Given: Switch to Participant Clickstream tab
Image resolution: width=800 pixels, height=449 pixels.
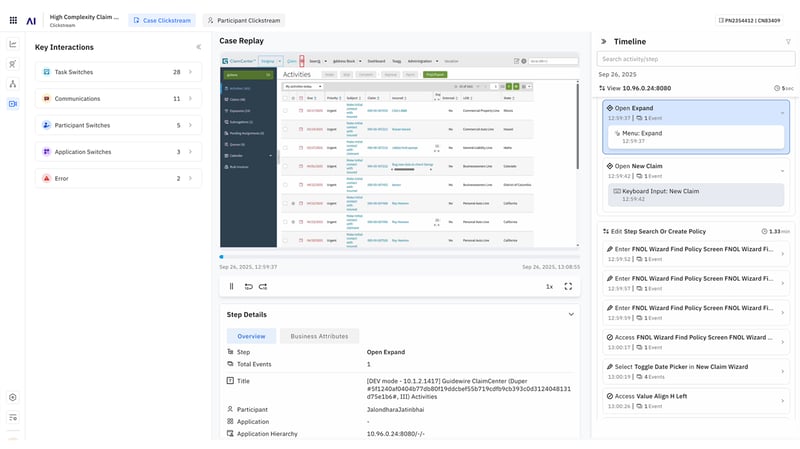Looking at the screenshot, I should tap(244, 20).
